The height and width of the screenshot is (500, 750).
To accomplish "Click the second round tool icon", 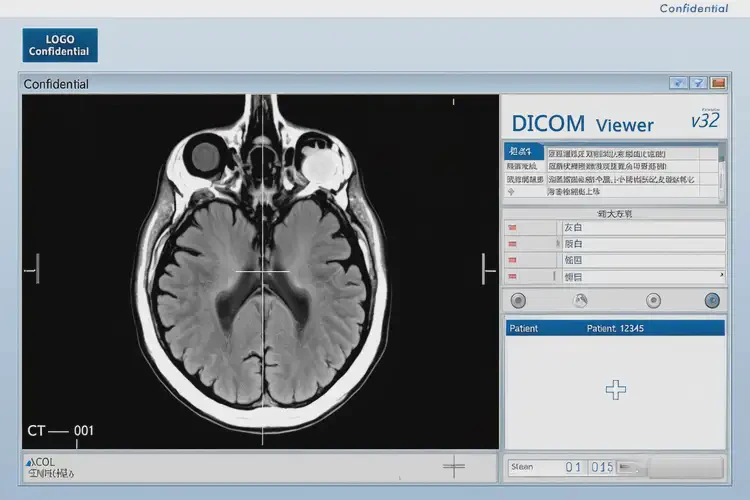I will point(580,300).
